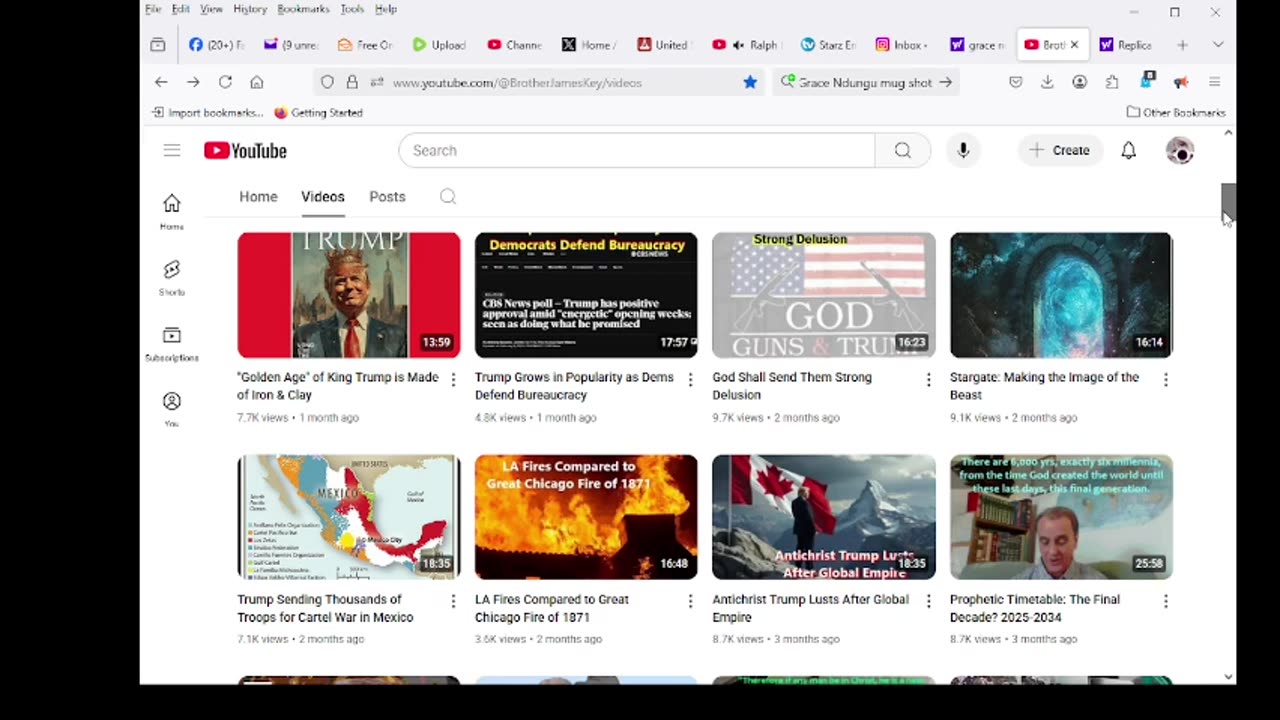Open the History menu

(250, 9)
